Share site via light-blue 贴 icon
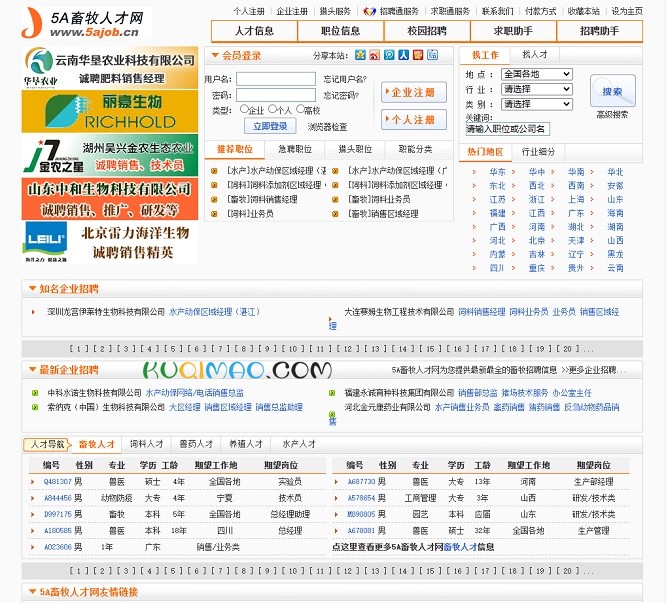 pyautogui.click(x=432, y=55)
